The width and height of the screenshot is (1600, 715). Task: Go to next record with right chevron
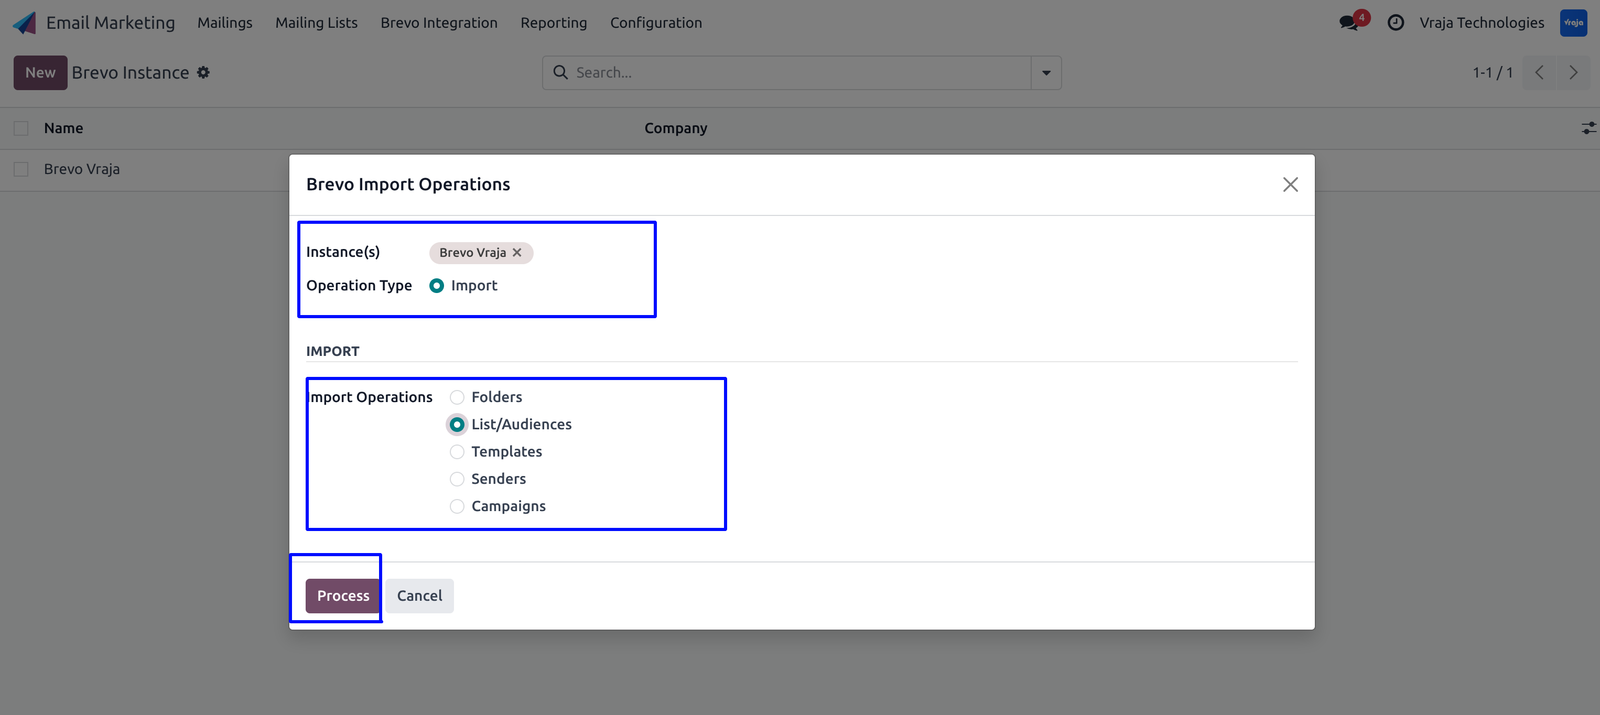tap(1573, 72)
